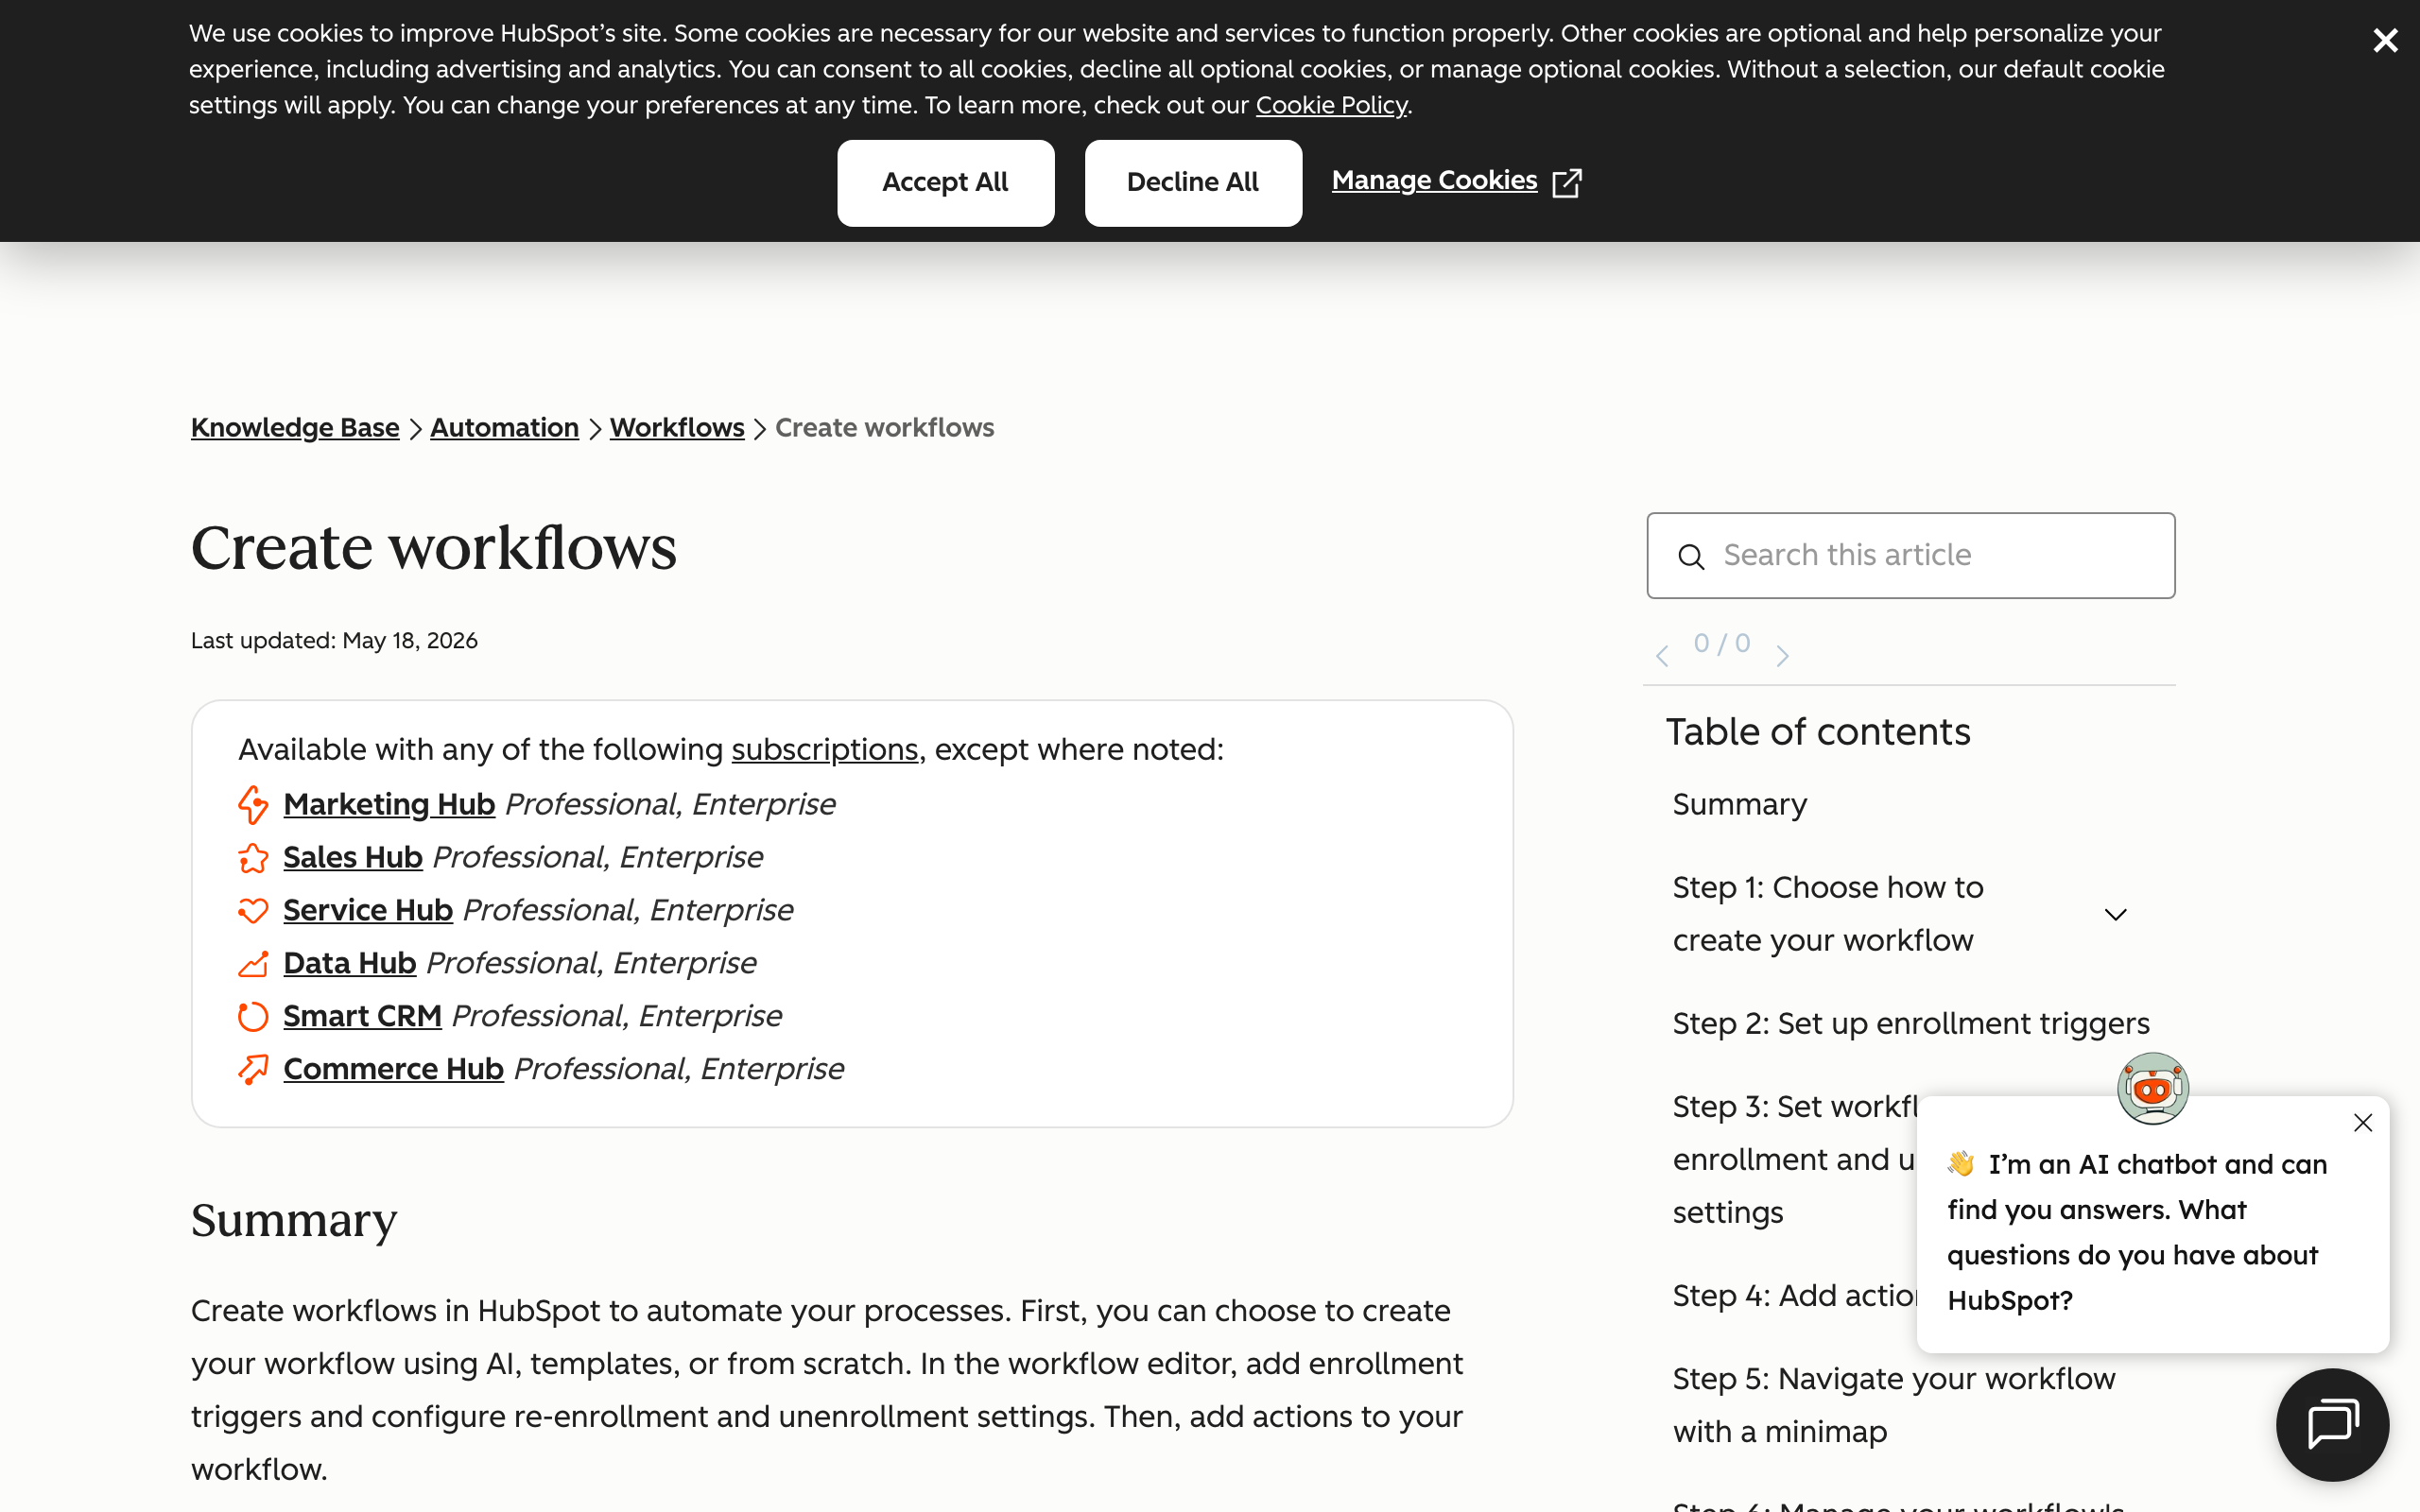Jump to Step 2: Set up enrollment triggers

tap(1911, 1024)
